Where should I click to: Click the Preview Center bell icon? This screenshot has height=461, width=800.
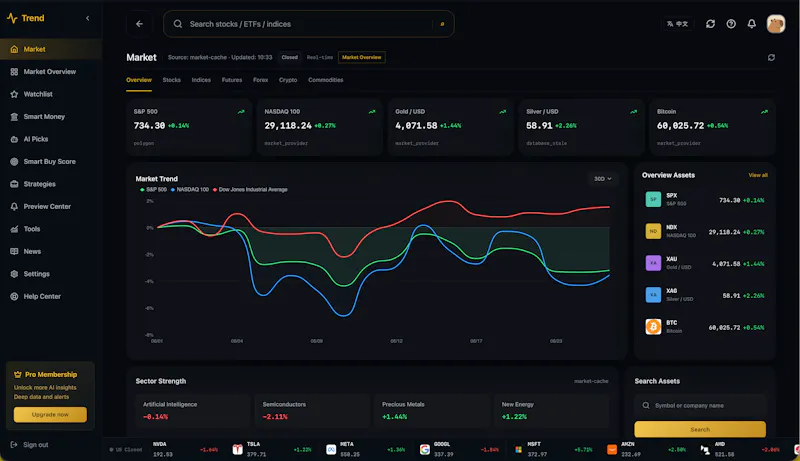(x=14, y=207)
